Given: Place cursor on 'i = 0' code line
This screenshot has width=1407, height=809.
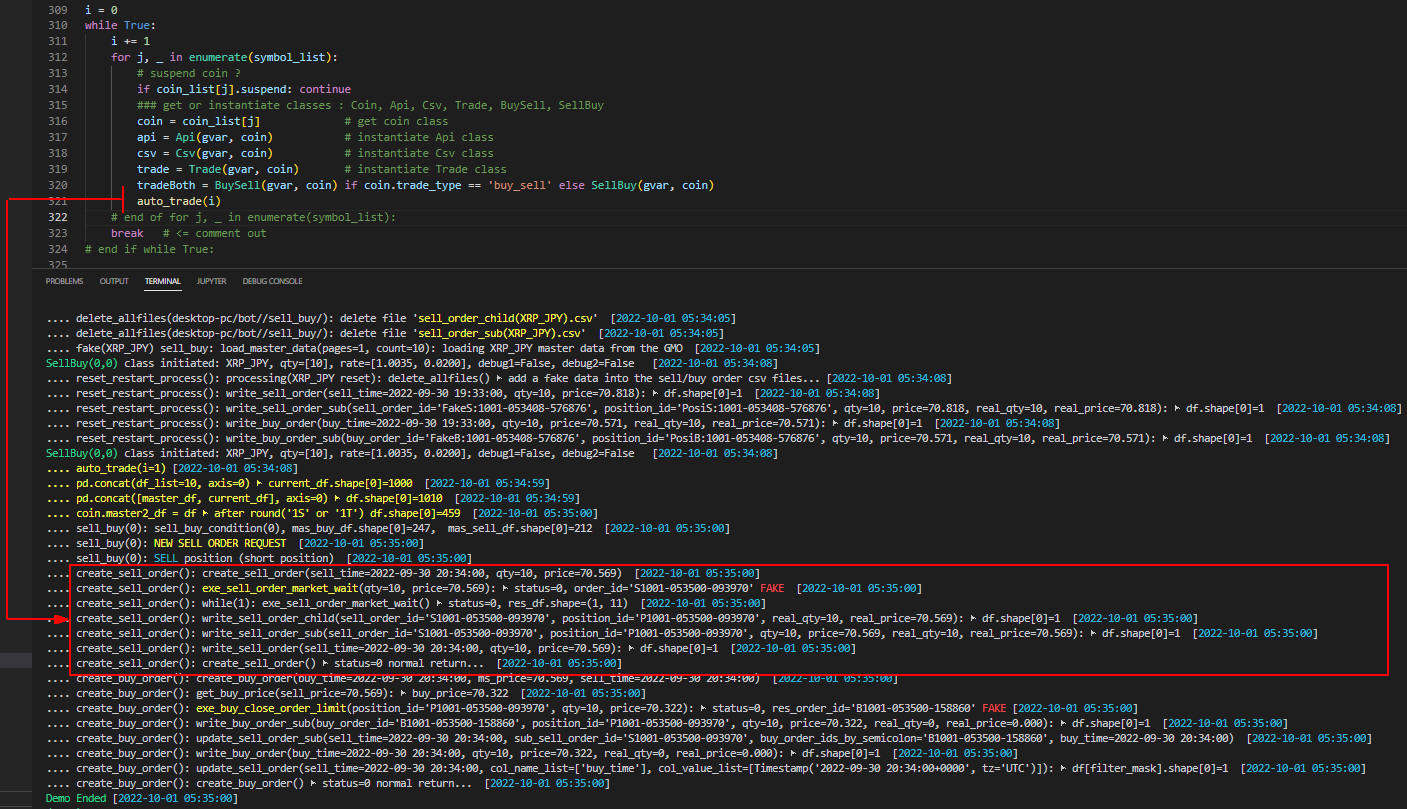Looking at the screenshot, I should tap(100, 9).
